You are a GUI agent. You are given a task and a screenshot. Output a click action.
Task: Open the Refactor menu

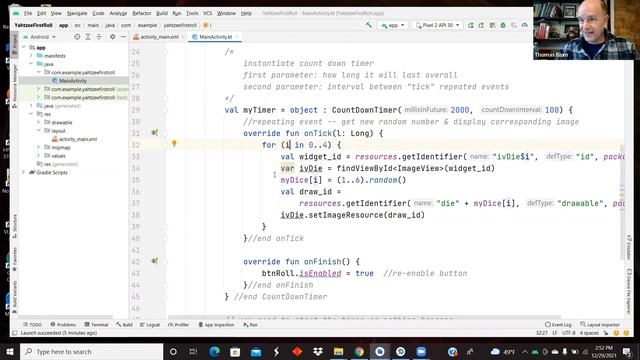[x=142, y=13]
